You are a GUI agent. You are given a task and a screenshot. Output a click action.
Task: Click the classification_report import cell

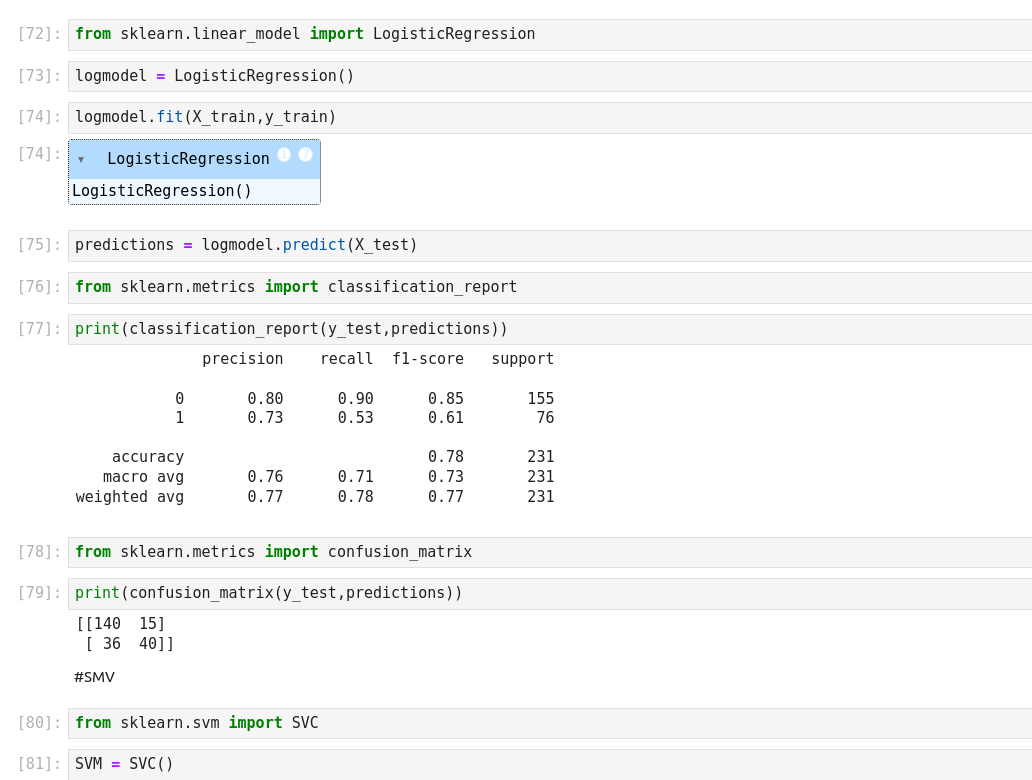point(550,288)
